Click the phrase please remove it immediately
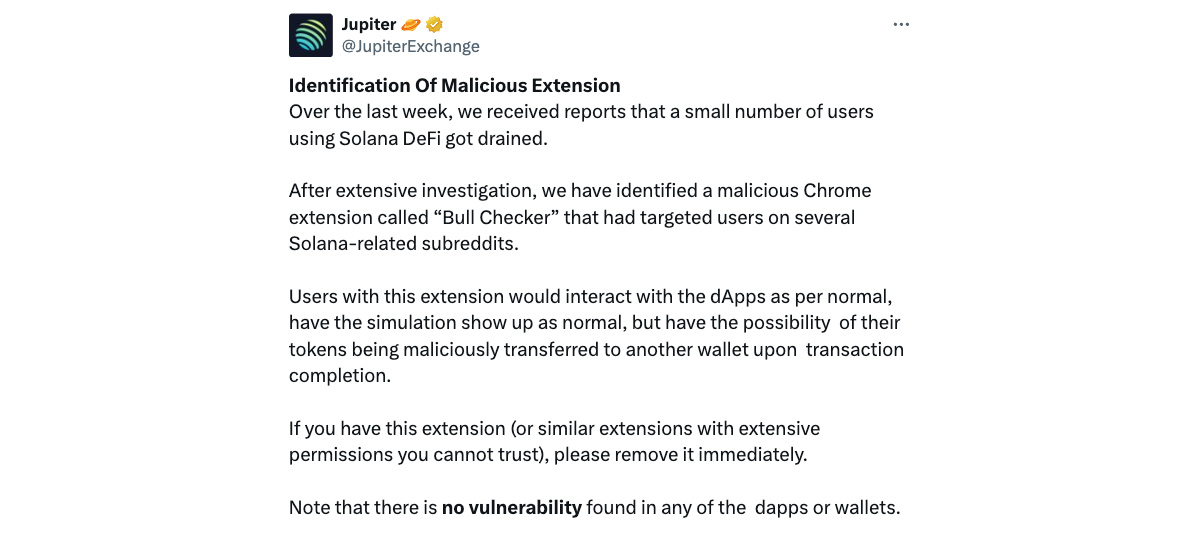Image resolution: width=1200 pixels, height=542 pixels. pos(680,455)
